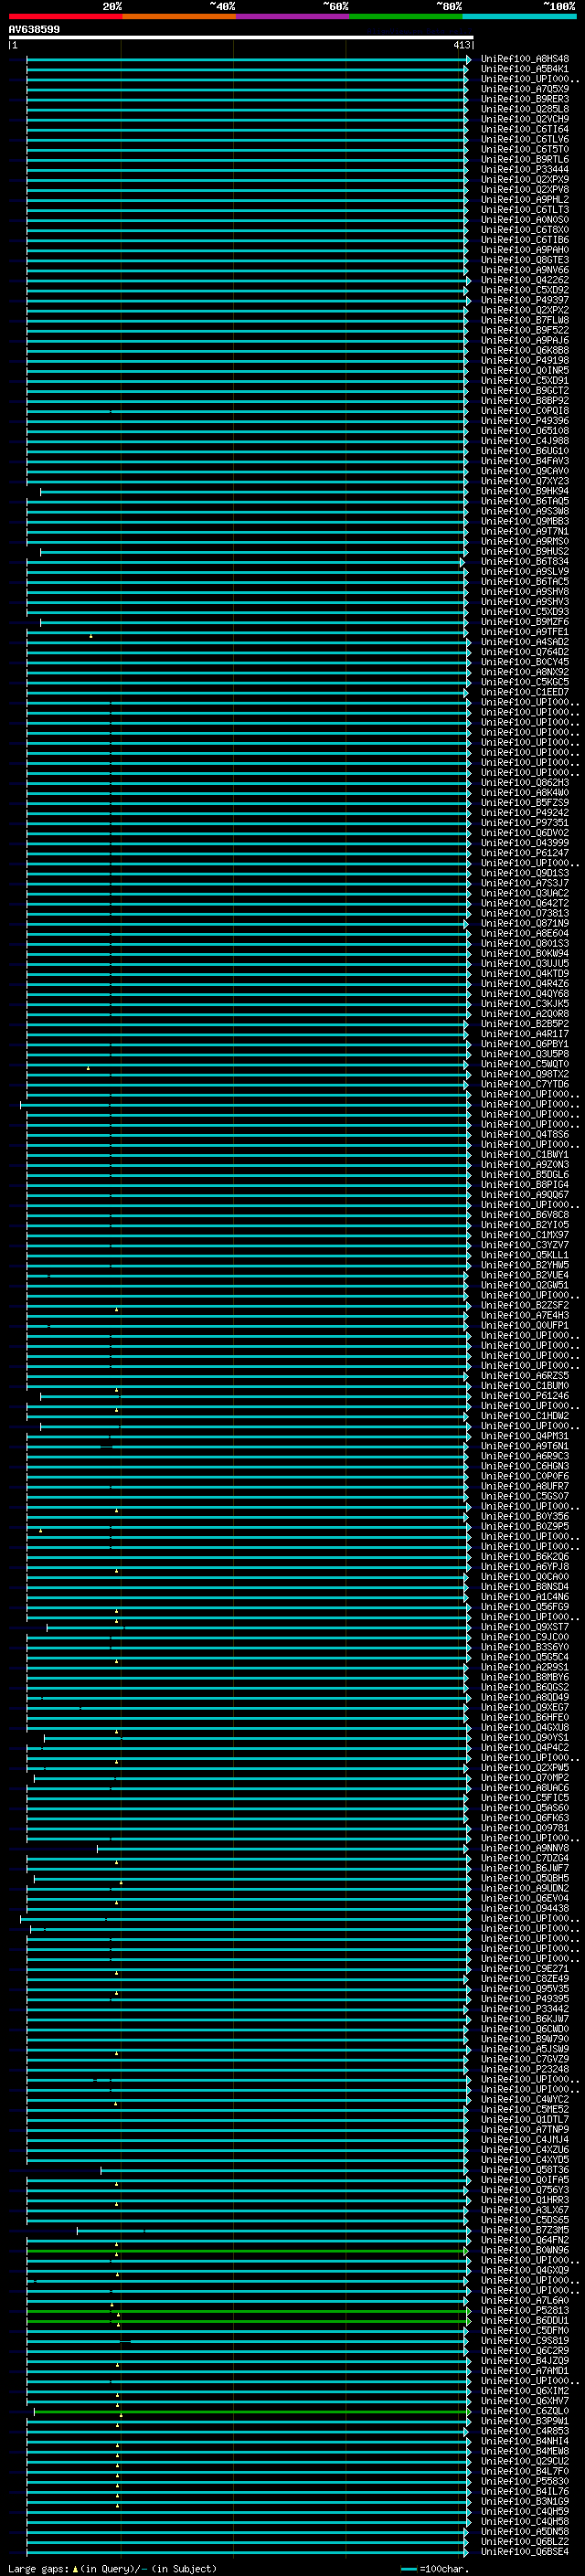Click the UniRef100_P49397 label

[524, 300]
